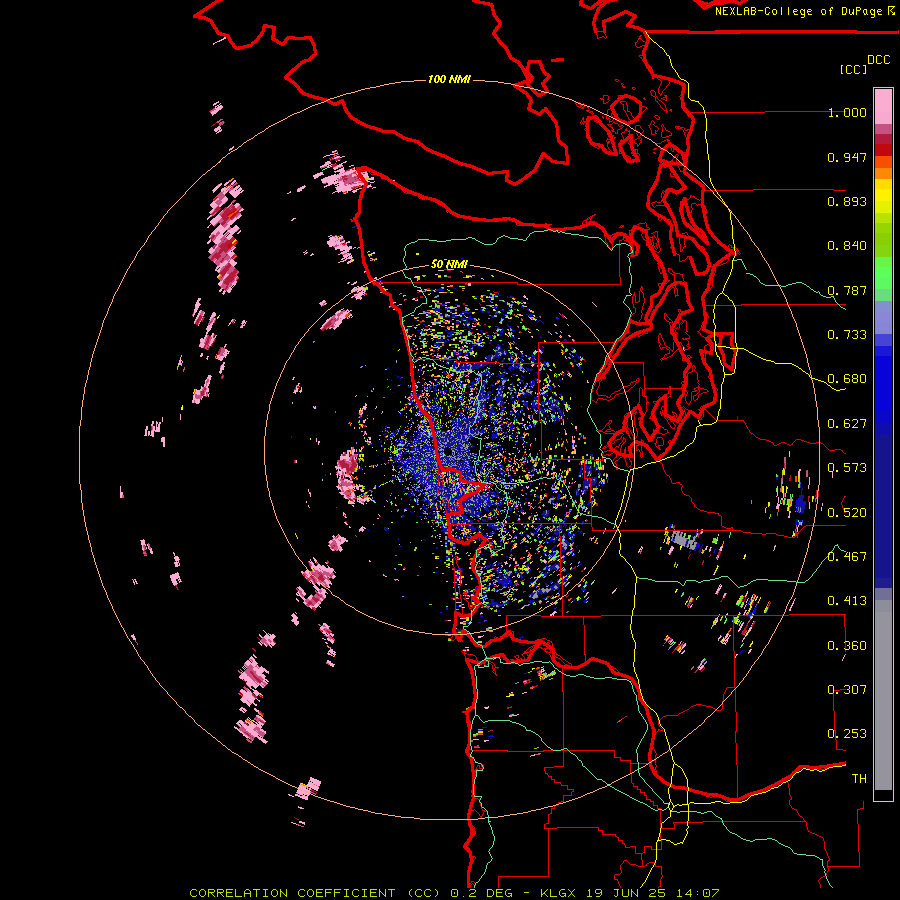Click the radar site dot at map center

pos(448,452)
